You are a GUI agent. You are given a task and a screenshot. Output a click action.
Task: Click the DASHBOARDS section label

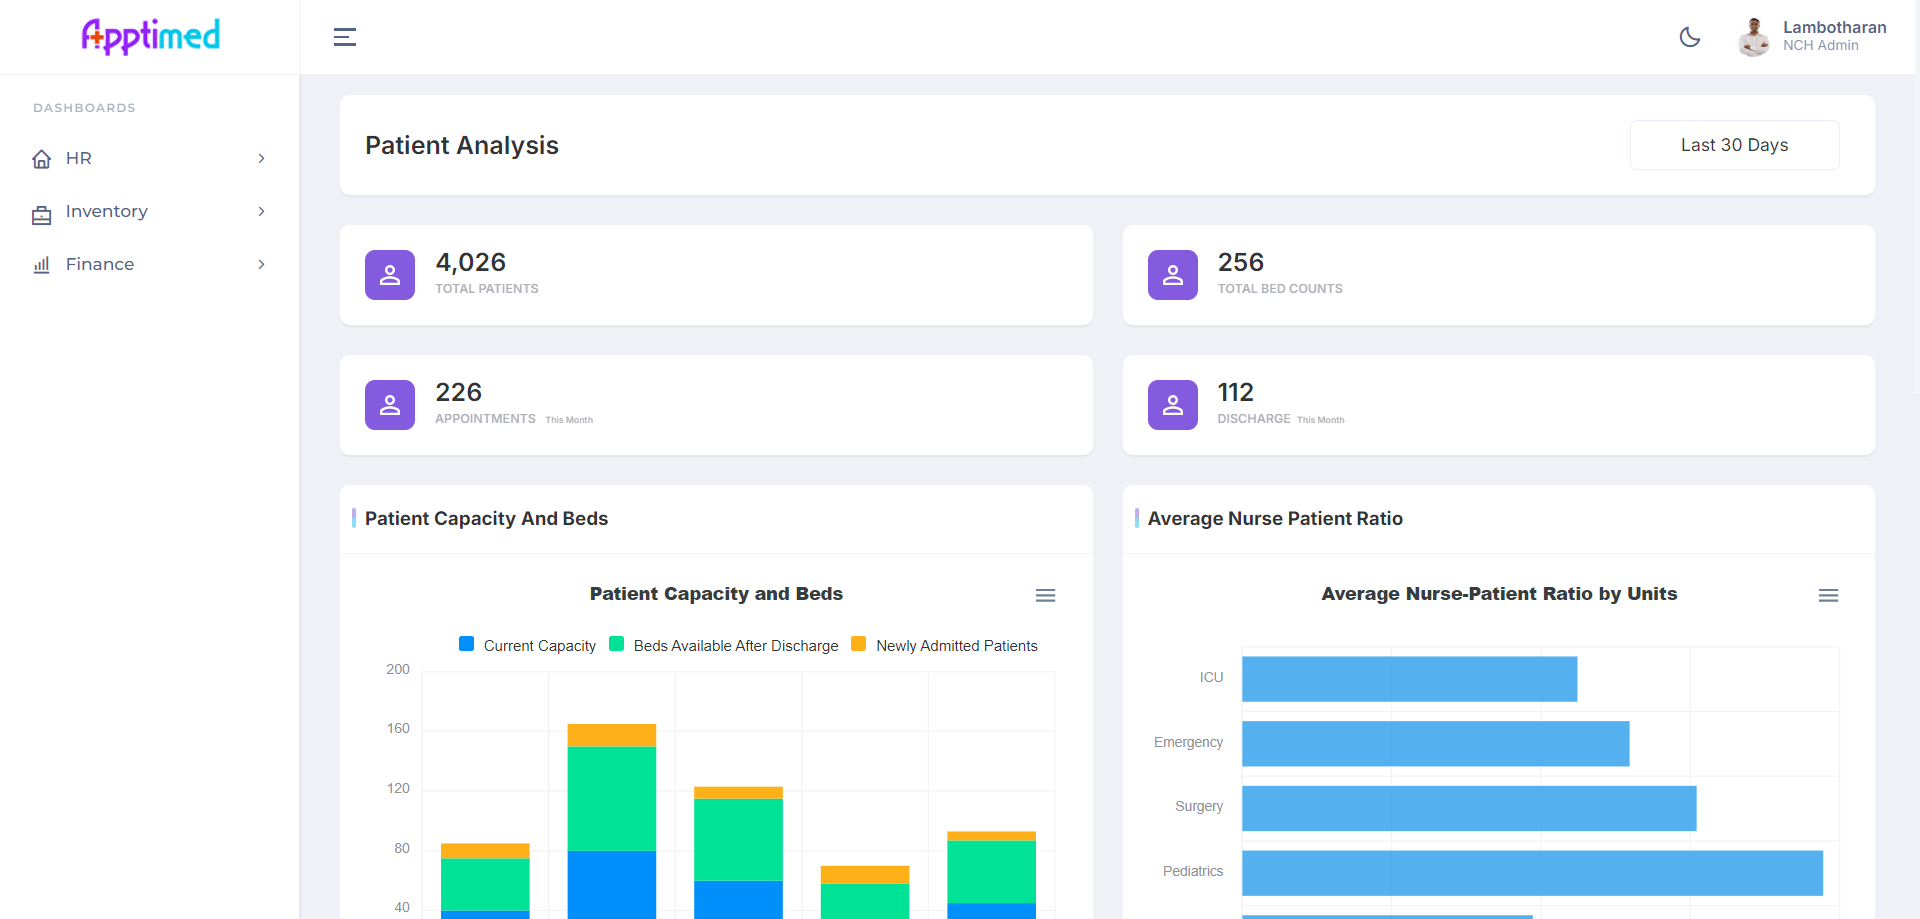click(84, 108)
